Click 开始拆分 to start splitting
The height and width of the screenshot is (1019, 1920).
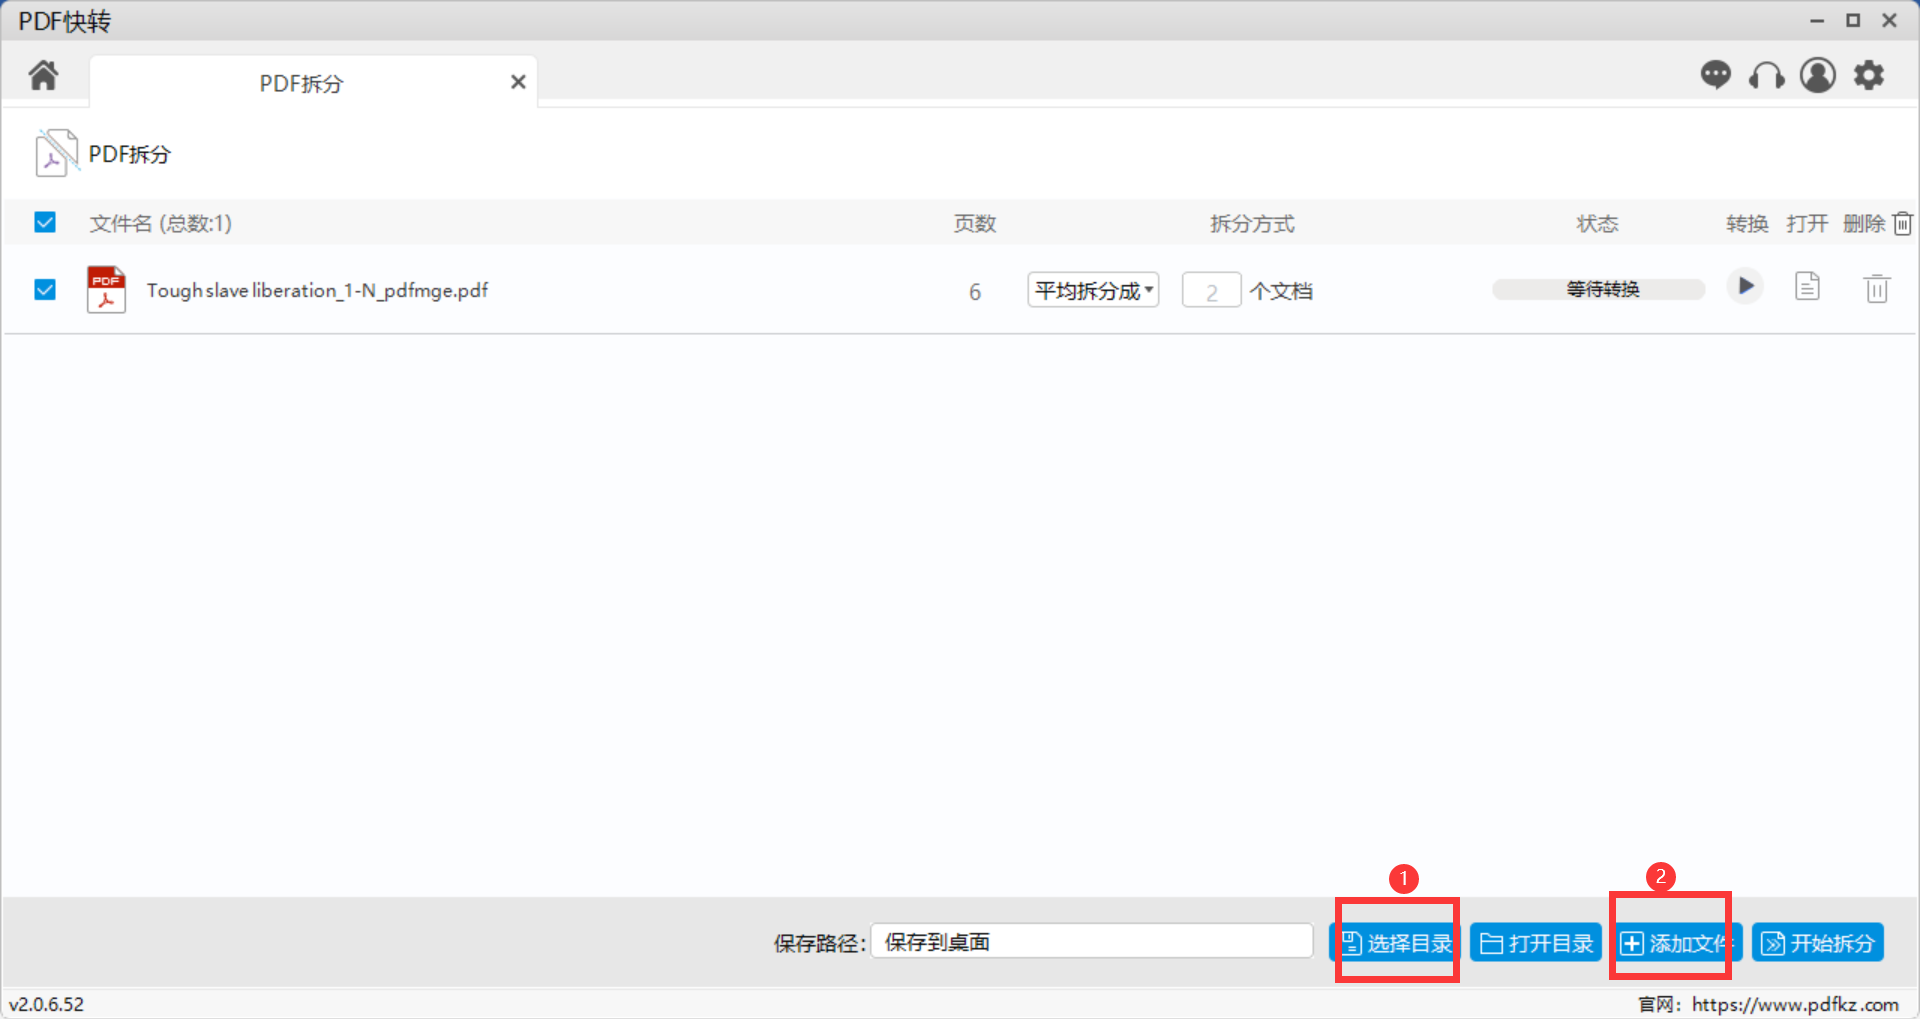1817,943
